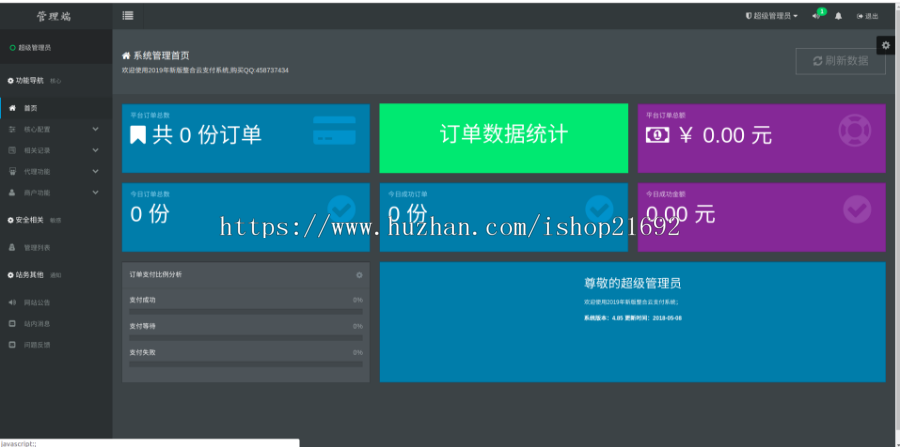900x448 pixels.
Task: Expand the 商户功能 chevron
Action: click(x=95, y=192)
